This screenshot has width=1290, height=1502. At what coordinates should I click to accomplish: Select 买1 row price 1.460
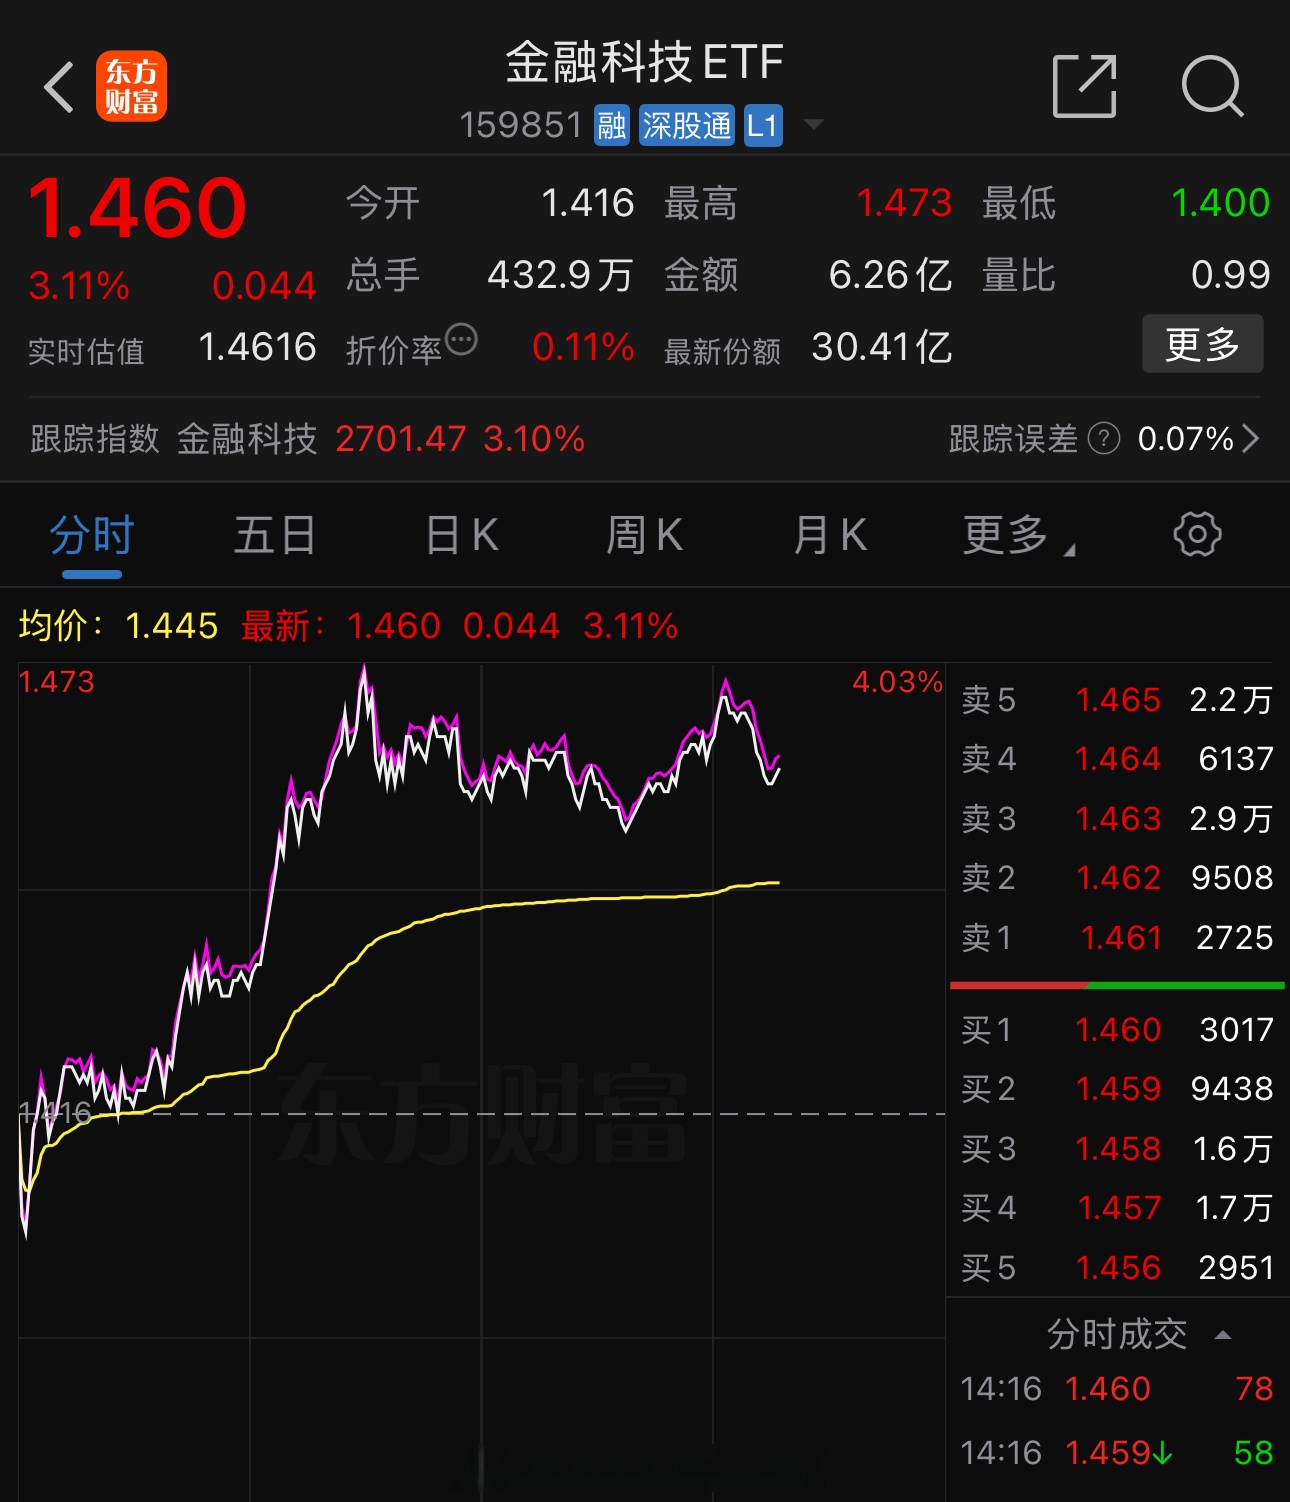click(x=1117, y=1029)
